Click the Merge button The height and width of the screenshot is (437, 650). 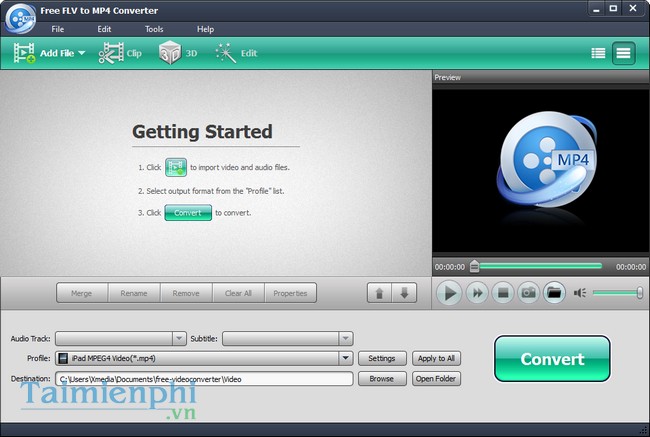tap(82, 293)
